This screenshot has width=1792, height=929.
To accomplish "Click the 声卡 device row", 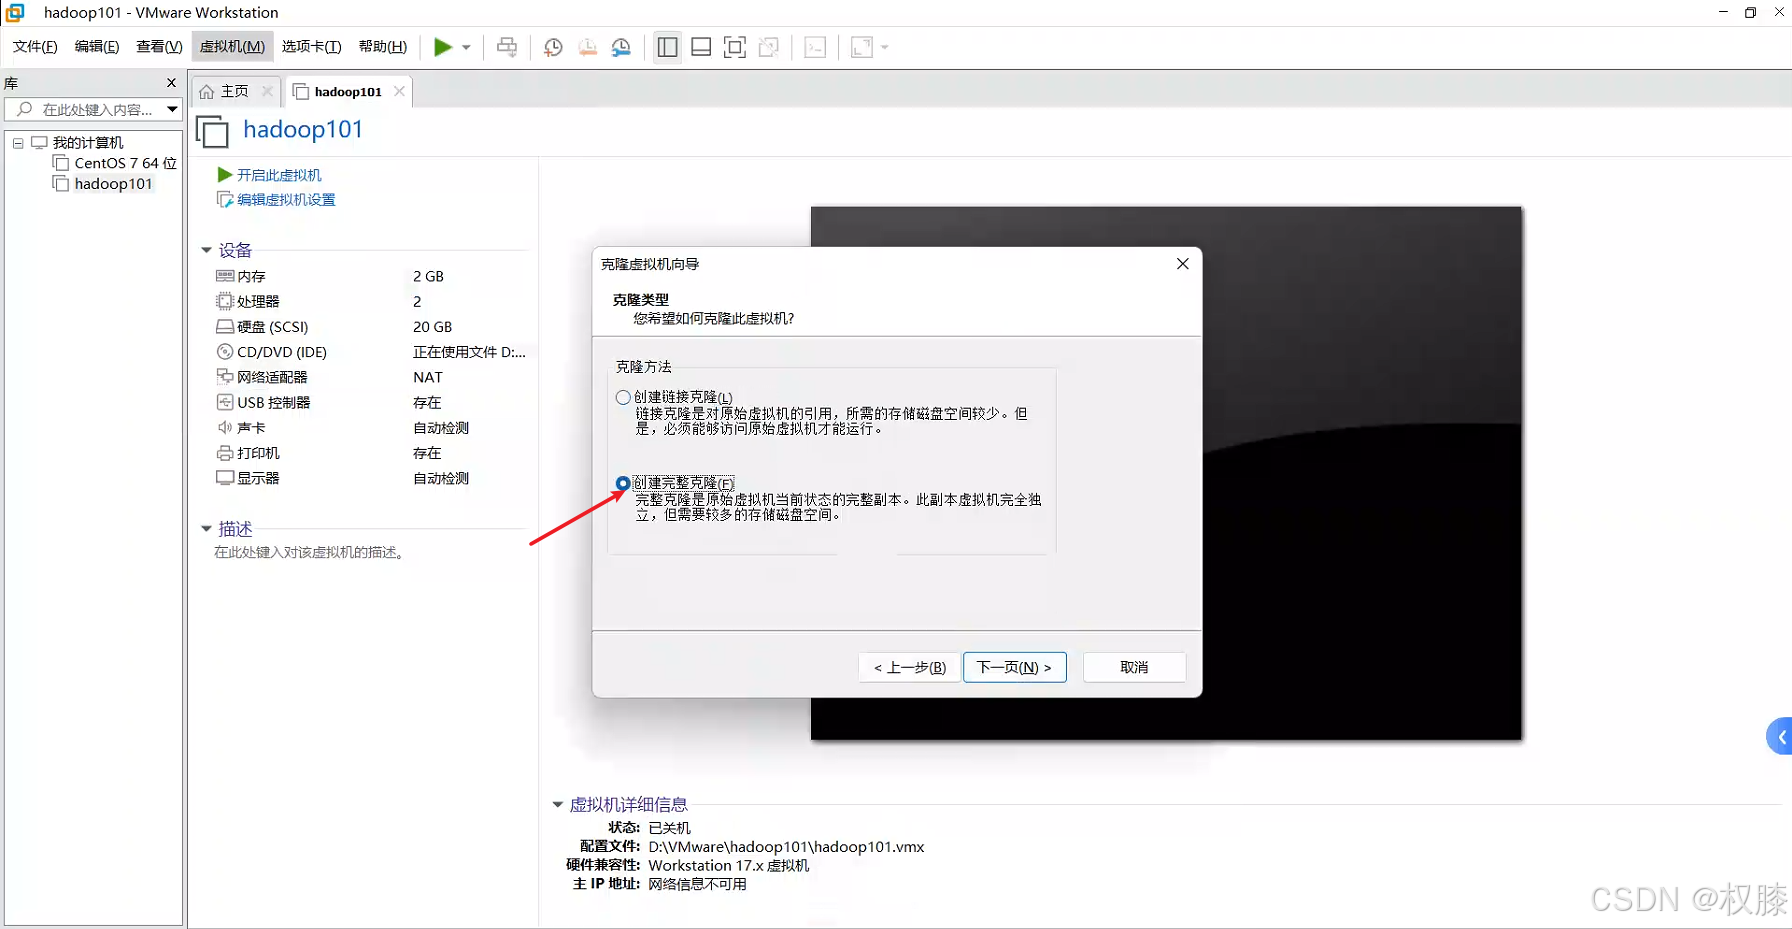I will click(370, 428).
